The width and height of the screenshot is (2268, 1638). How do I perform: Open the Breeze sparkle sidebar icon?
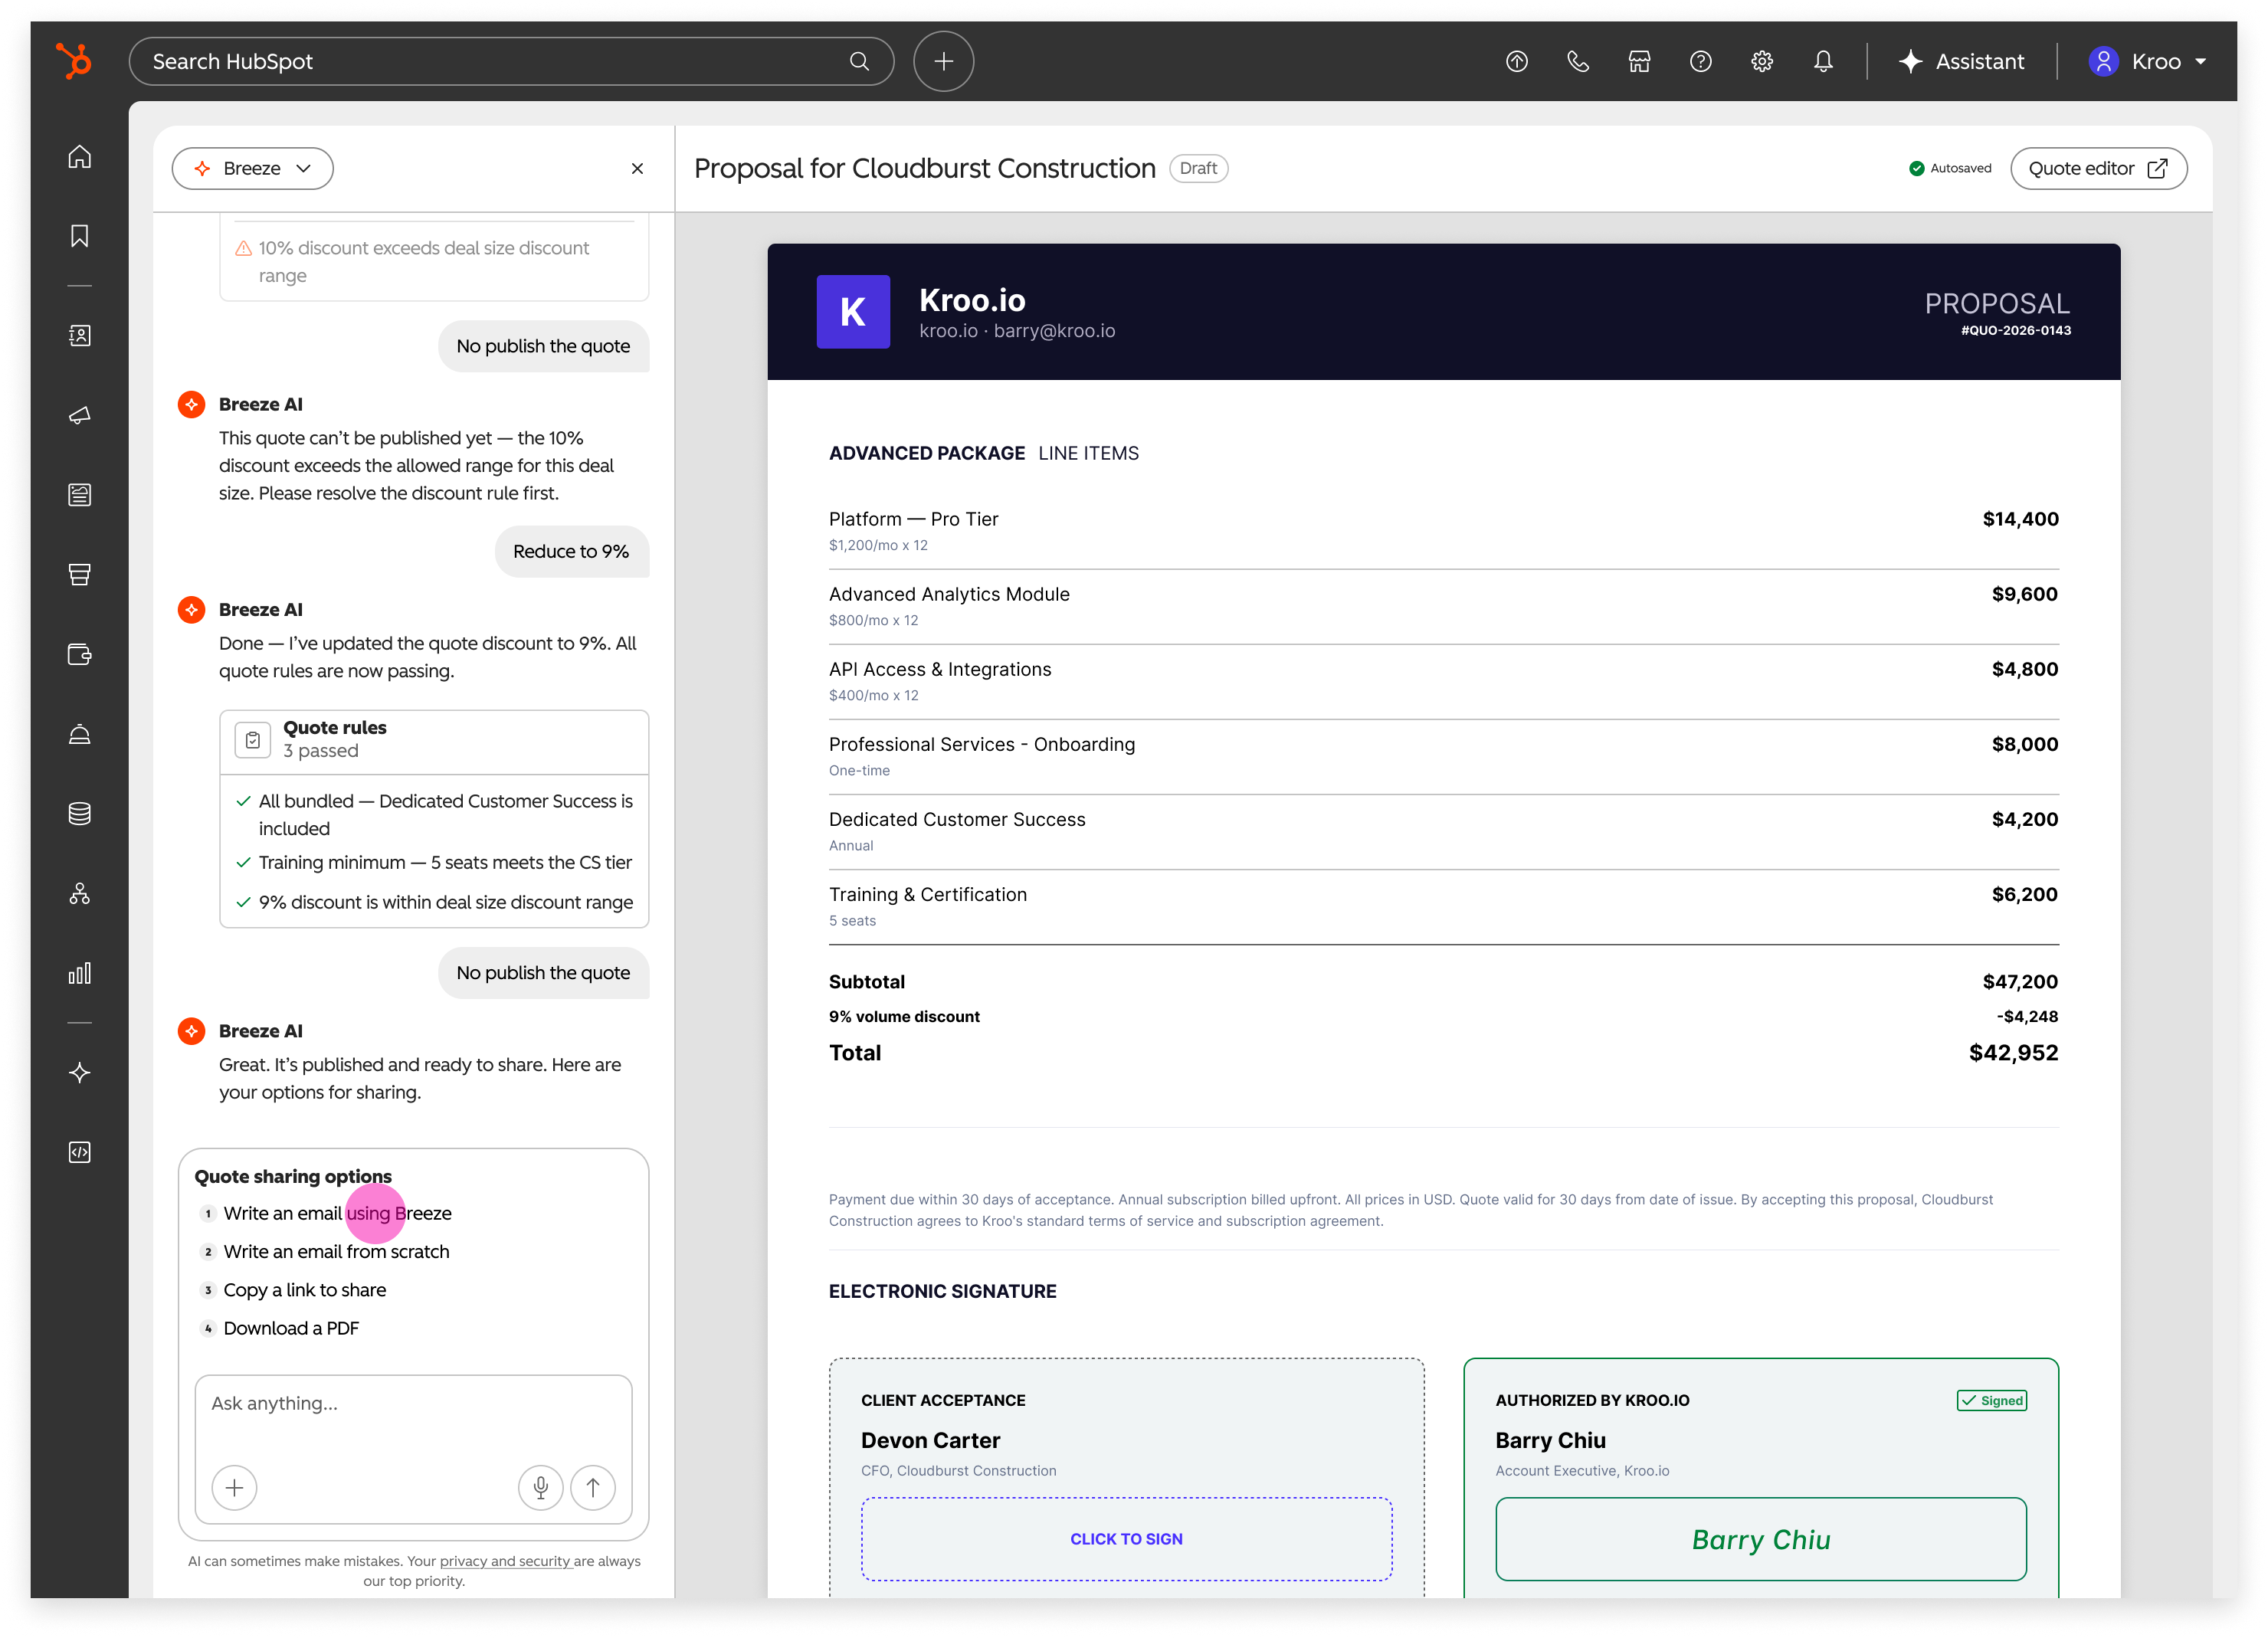79,1073
